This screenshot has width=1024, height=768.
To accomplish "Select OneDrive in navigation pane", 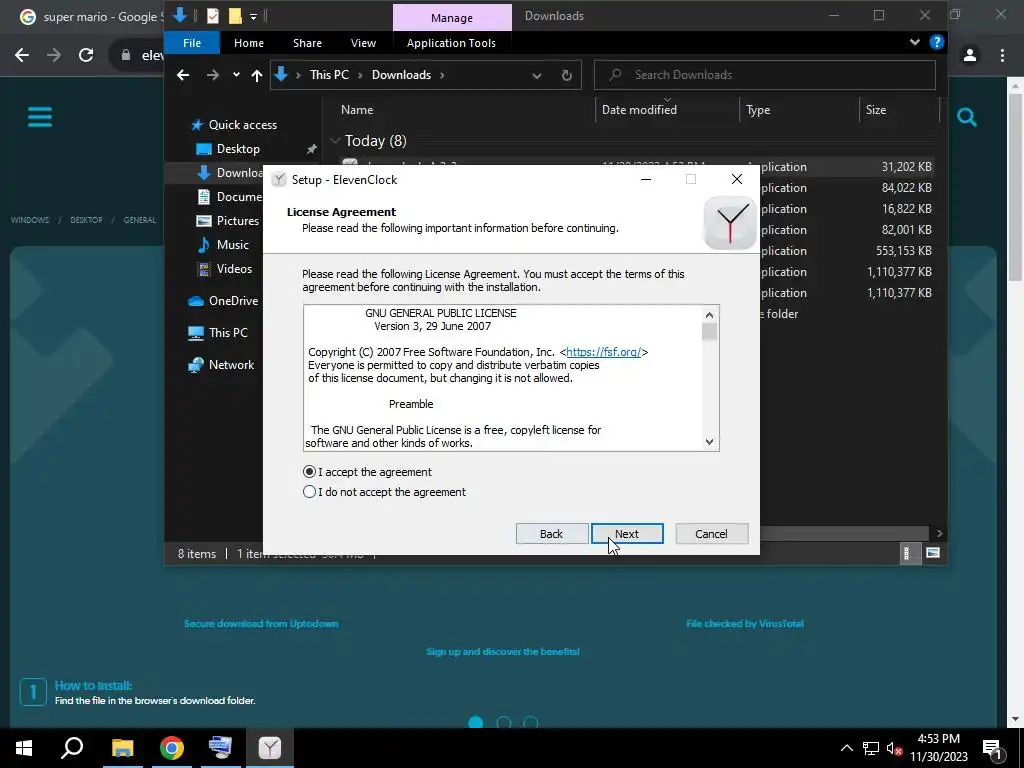I will tap(223, 301).
